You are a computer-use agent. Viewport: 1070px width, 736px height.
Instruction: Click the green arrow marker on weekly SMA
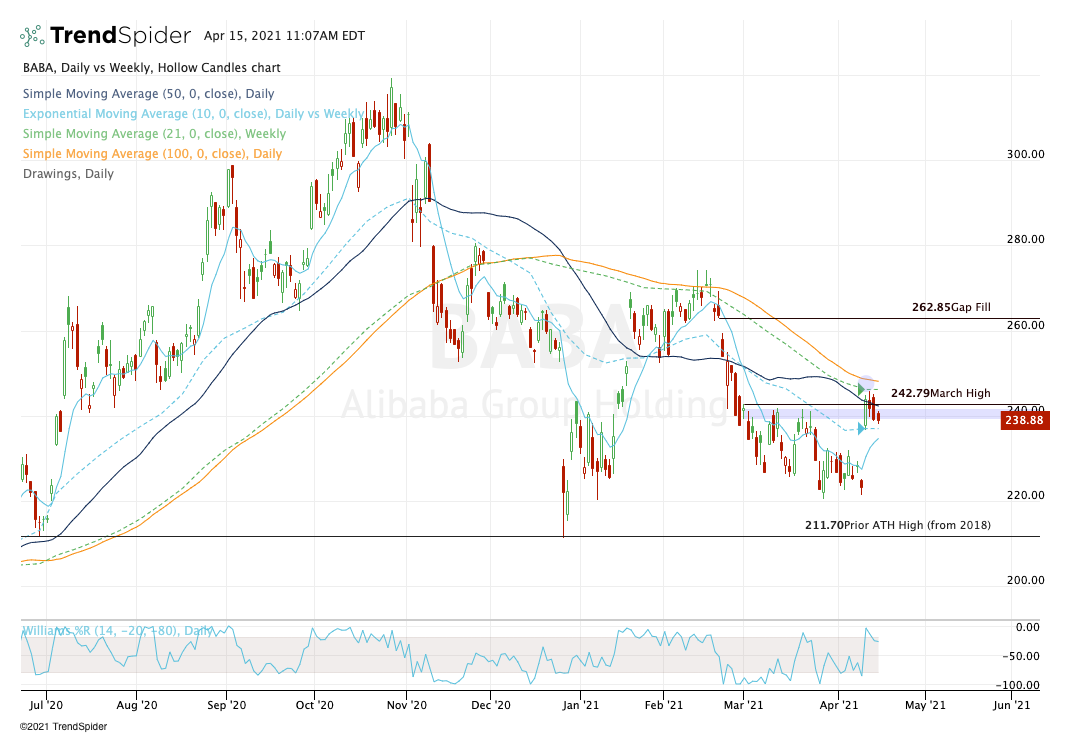[861, 389]
